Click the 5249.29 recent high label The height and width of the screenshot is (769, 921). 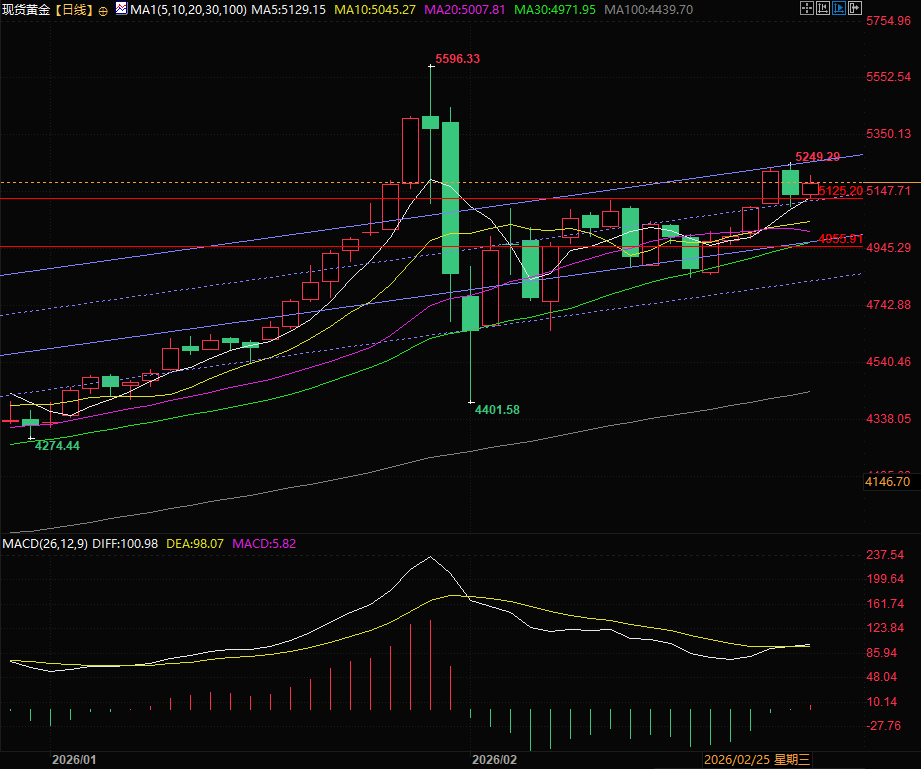[817, 157]
